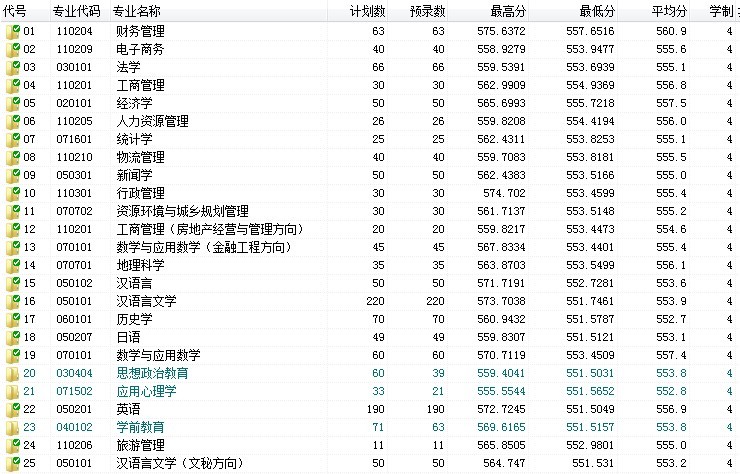Open the highlighted 学前教育 entry
Image resolution: width=740 pixels, height=474 pixels.
[x=141, y=427]
